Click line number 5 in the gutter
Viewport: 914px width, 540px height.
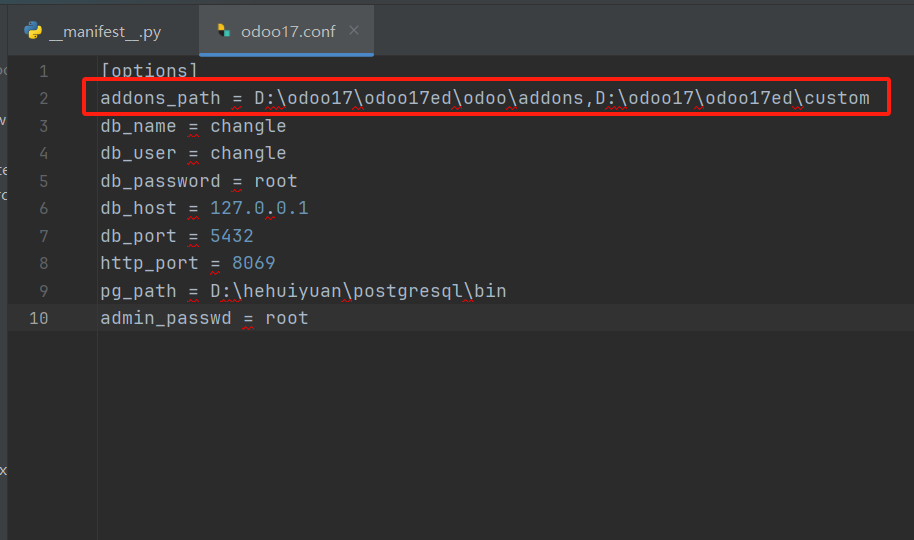point(44,181)
